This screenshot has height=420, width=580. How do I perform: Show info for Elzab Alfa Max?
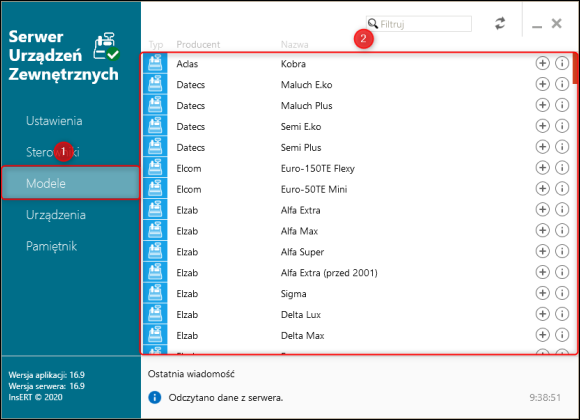coord(562,231)
